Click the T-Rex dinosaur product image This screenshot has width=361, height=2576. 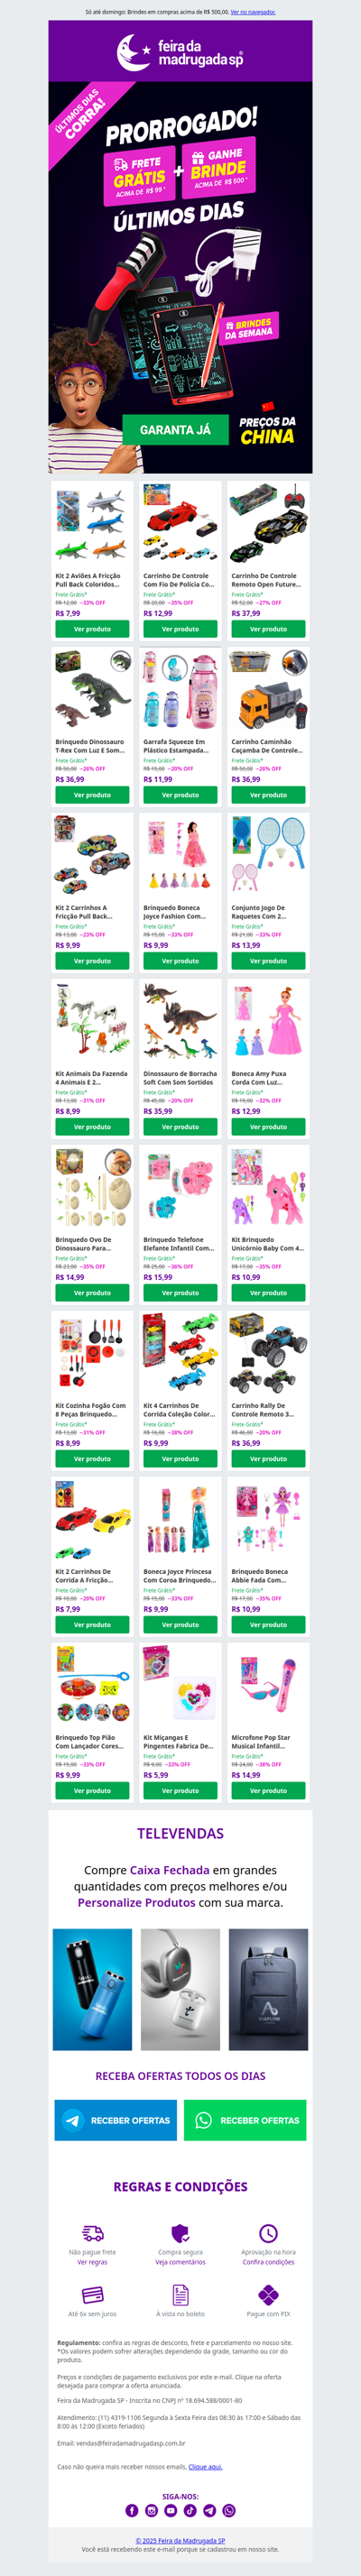92,690
